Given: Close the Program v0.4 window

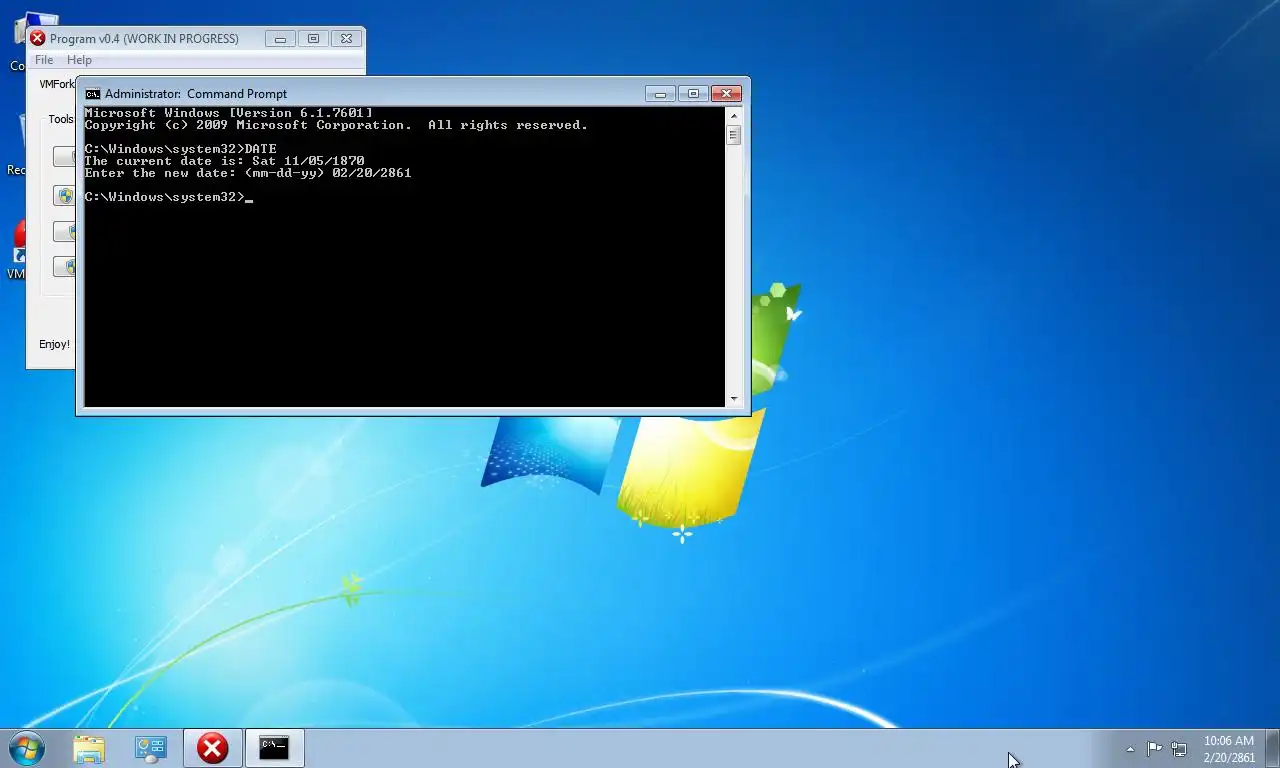Looking at the screenshot, I should (346, 39).
